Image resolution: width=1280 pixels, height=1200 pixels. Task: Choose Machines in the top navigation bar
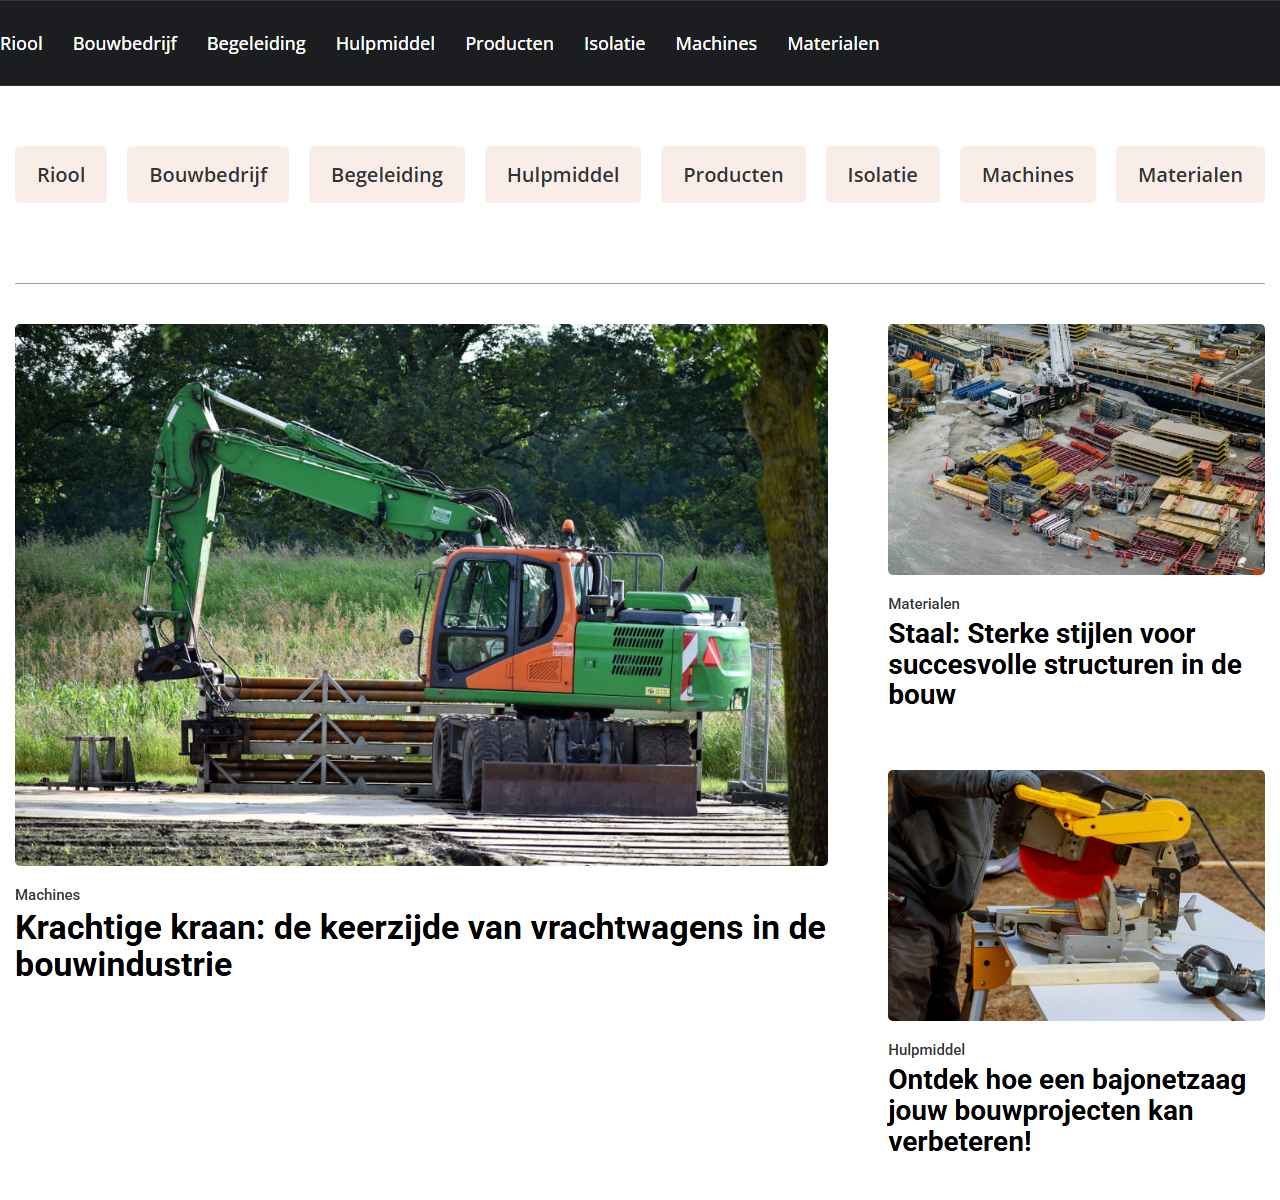[x=716, y=44]
